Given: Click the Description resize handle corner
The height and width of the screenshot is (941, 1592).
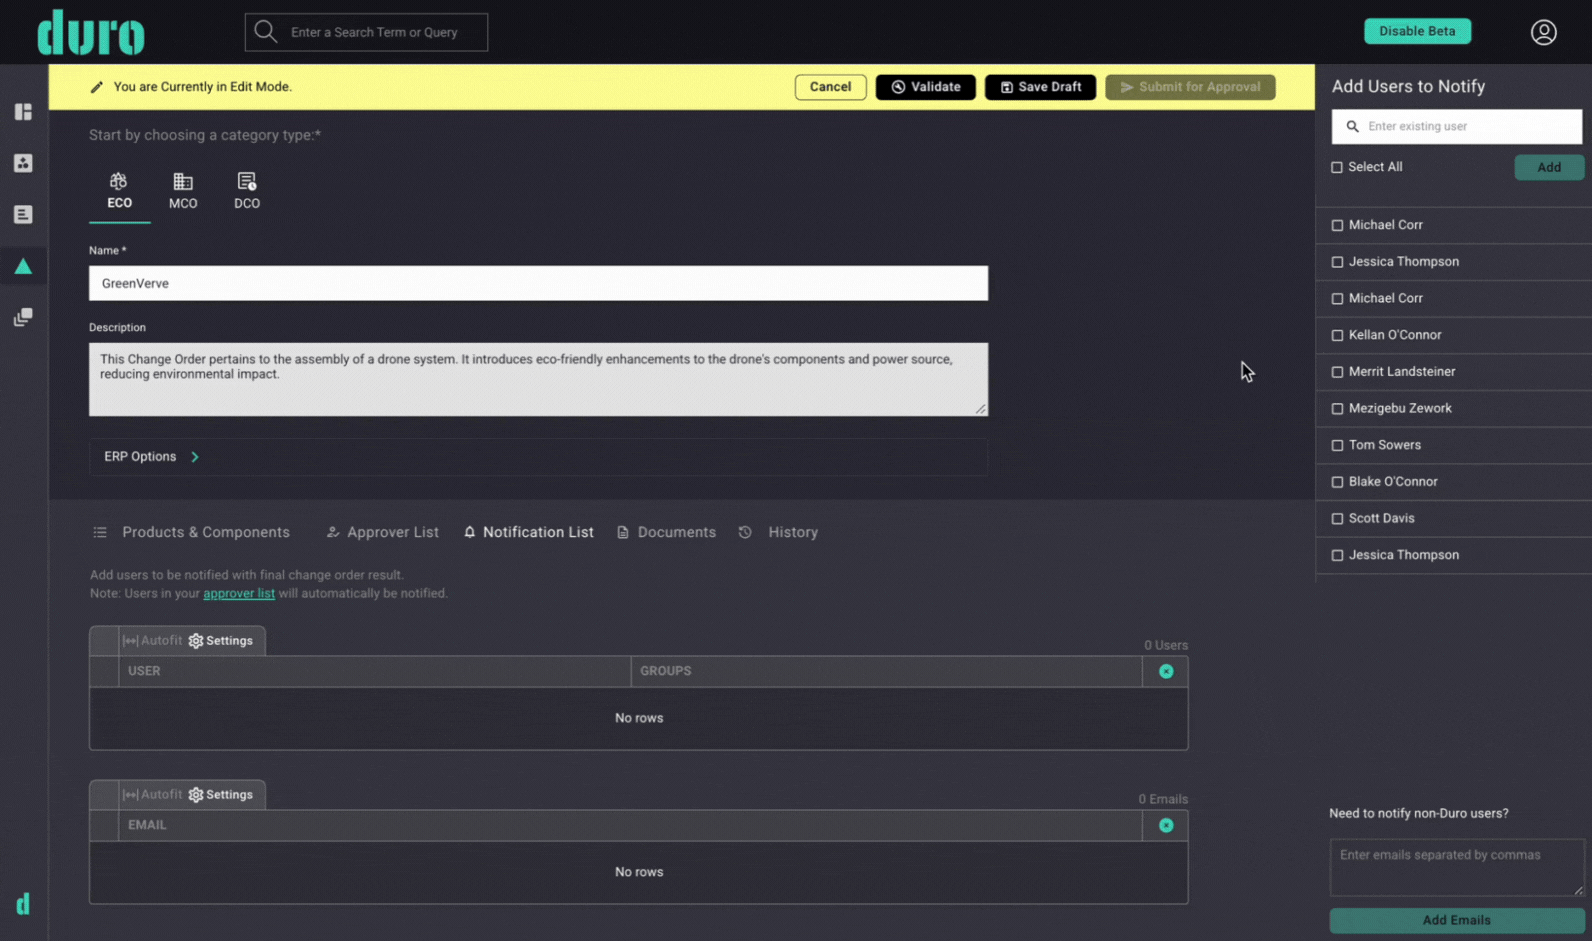Looking at the screenshot, I should 981,409.
